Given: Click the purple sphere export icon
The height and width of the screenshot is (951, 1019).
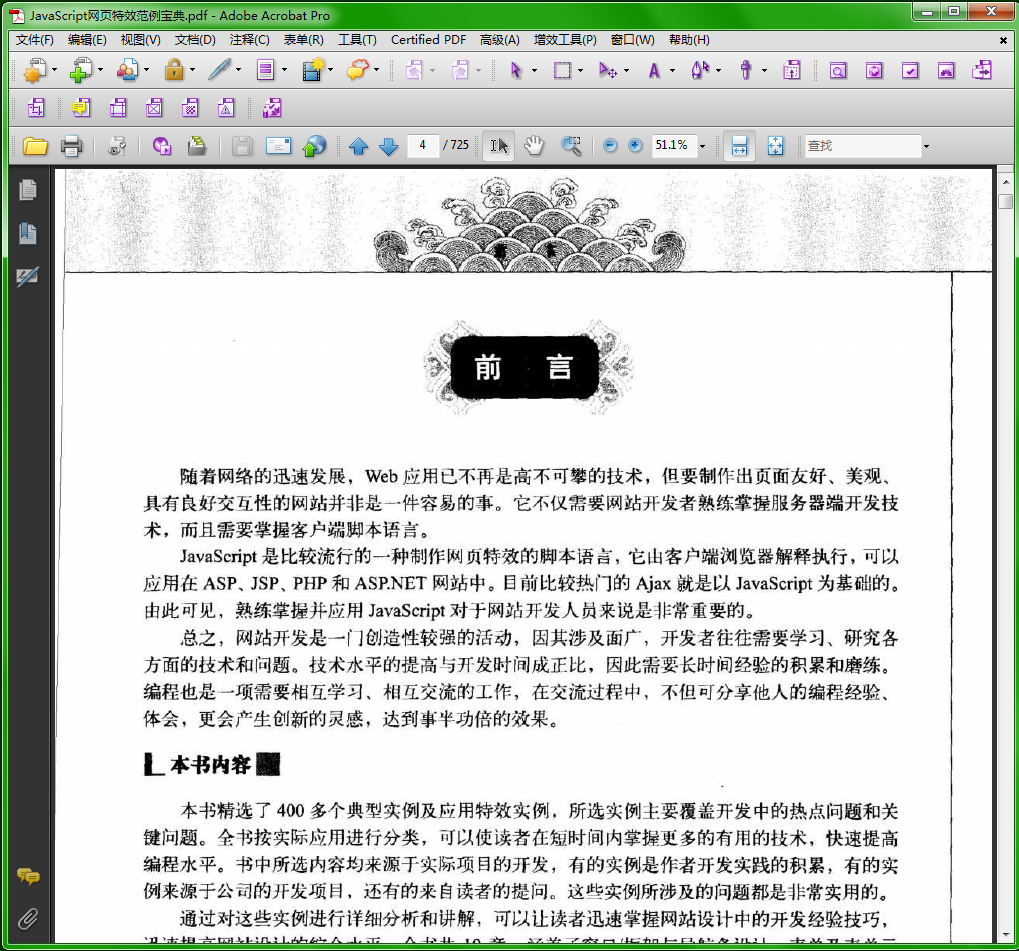Looking at the screenshot, I should click(x=162, y=146).
